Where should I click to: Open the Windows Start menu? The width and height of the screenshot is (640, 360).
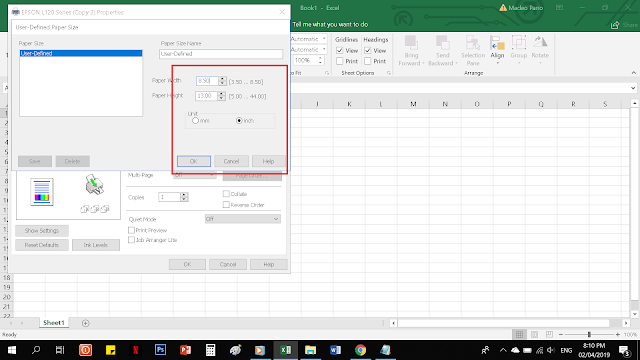point(12,350)
